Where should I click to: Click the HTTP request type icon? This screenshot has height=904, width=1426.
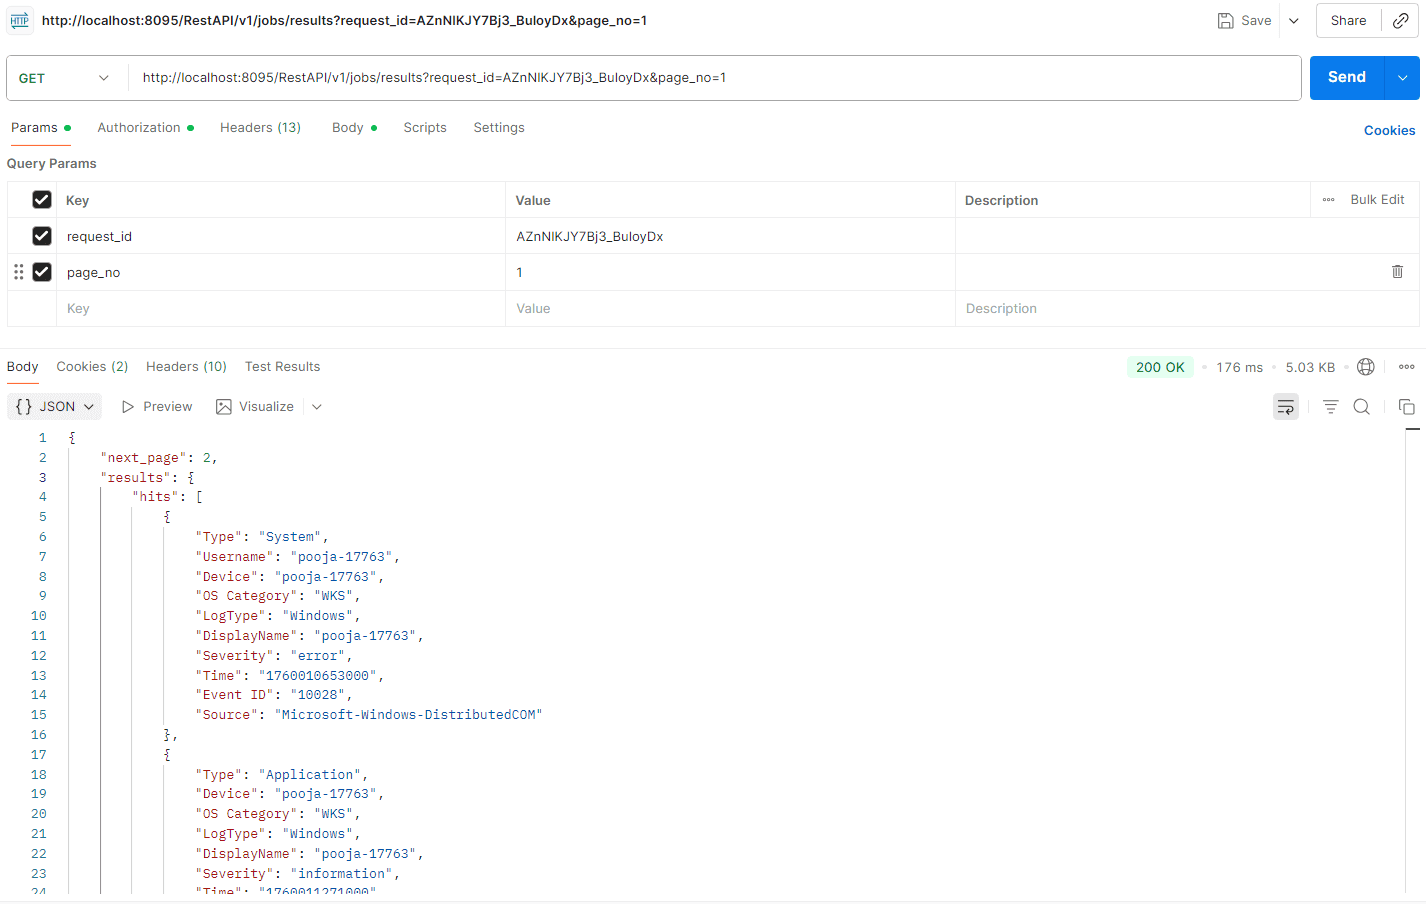[20, 20]
